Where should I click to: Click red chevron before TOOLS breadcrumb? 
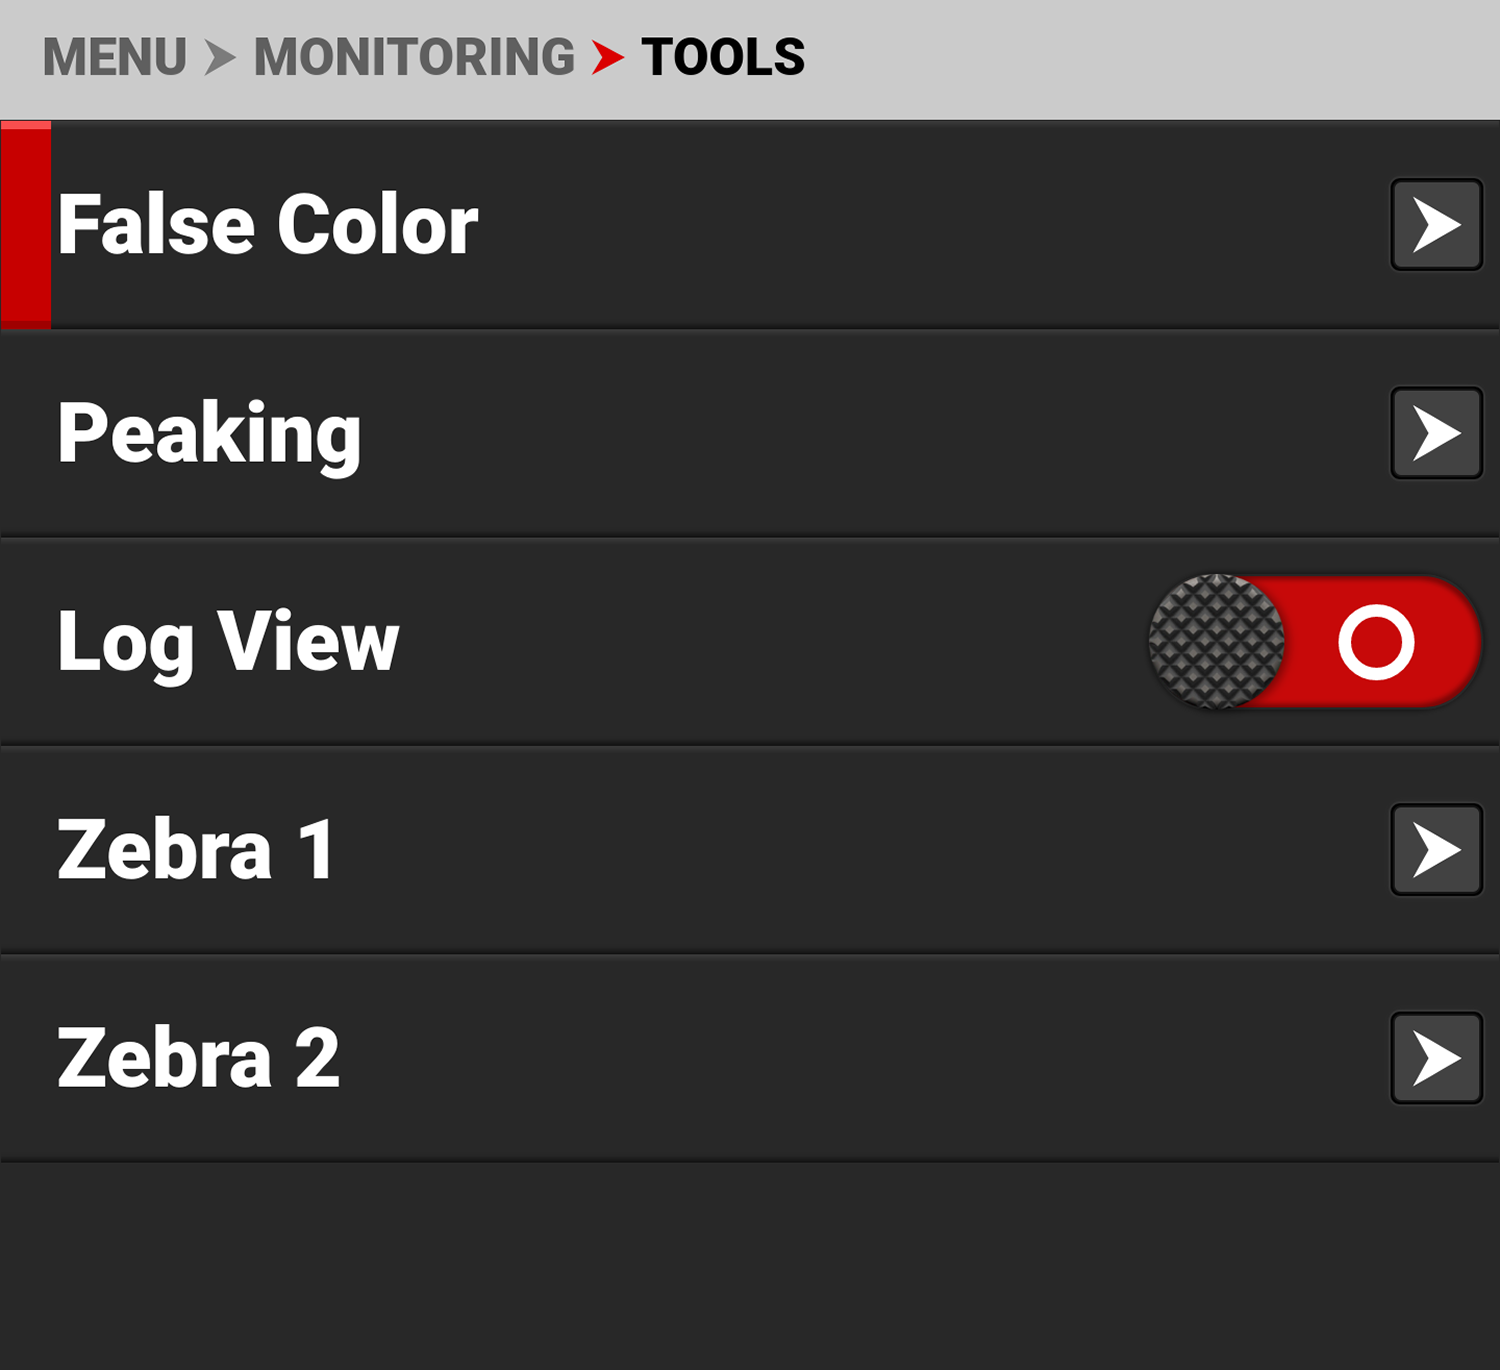pyautogui.click(x=607, y=57)
